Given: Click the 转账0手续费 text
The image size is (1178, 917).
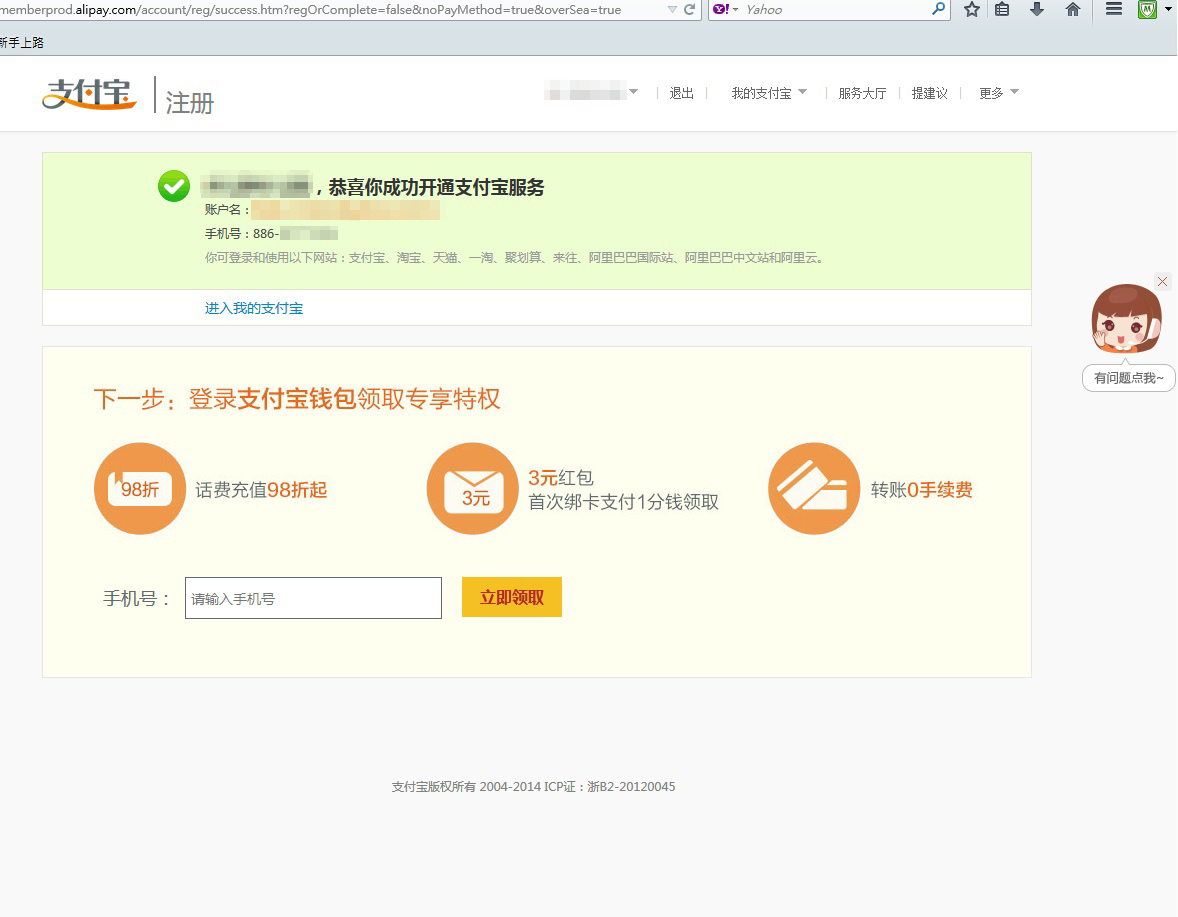Looking at the screenshot, I should coord(922,490).
